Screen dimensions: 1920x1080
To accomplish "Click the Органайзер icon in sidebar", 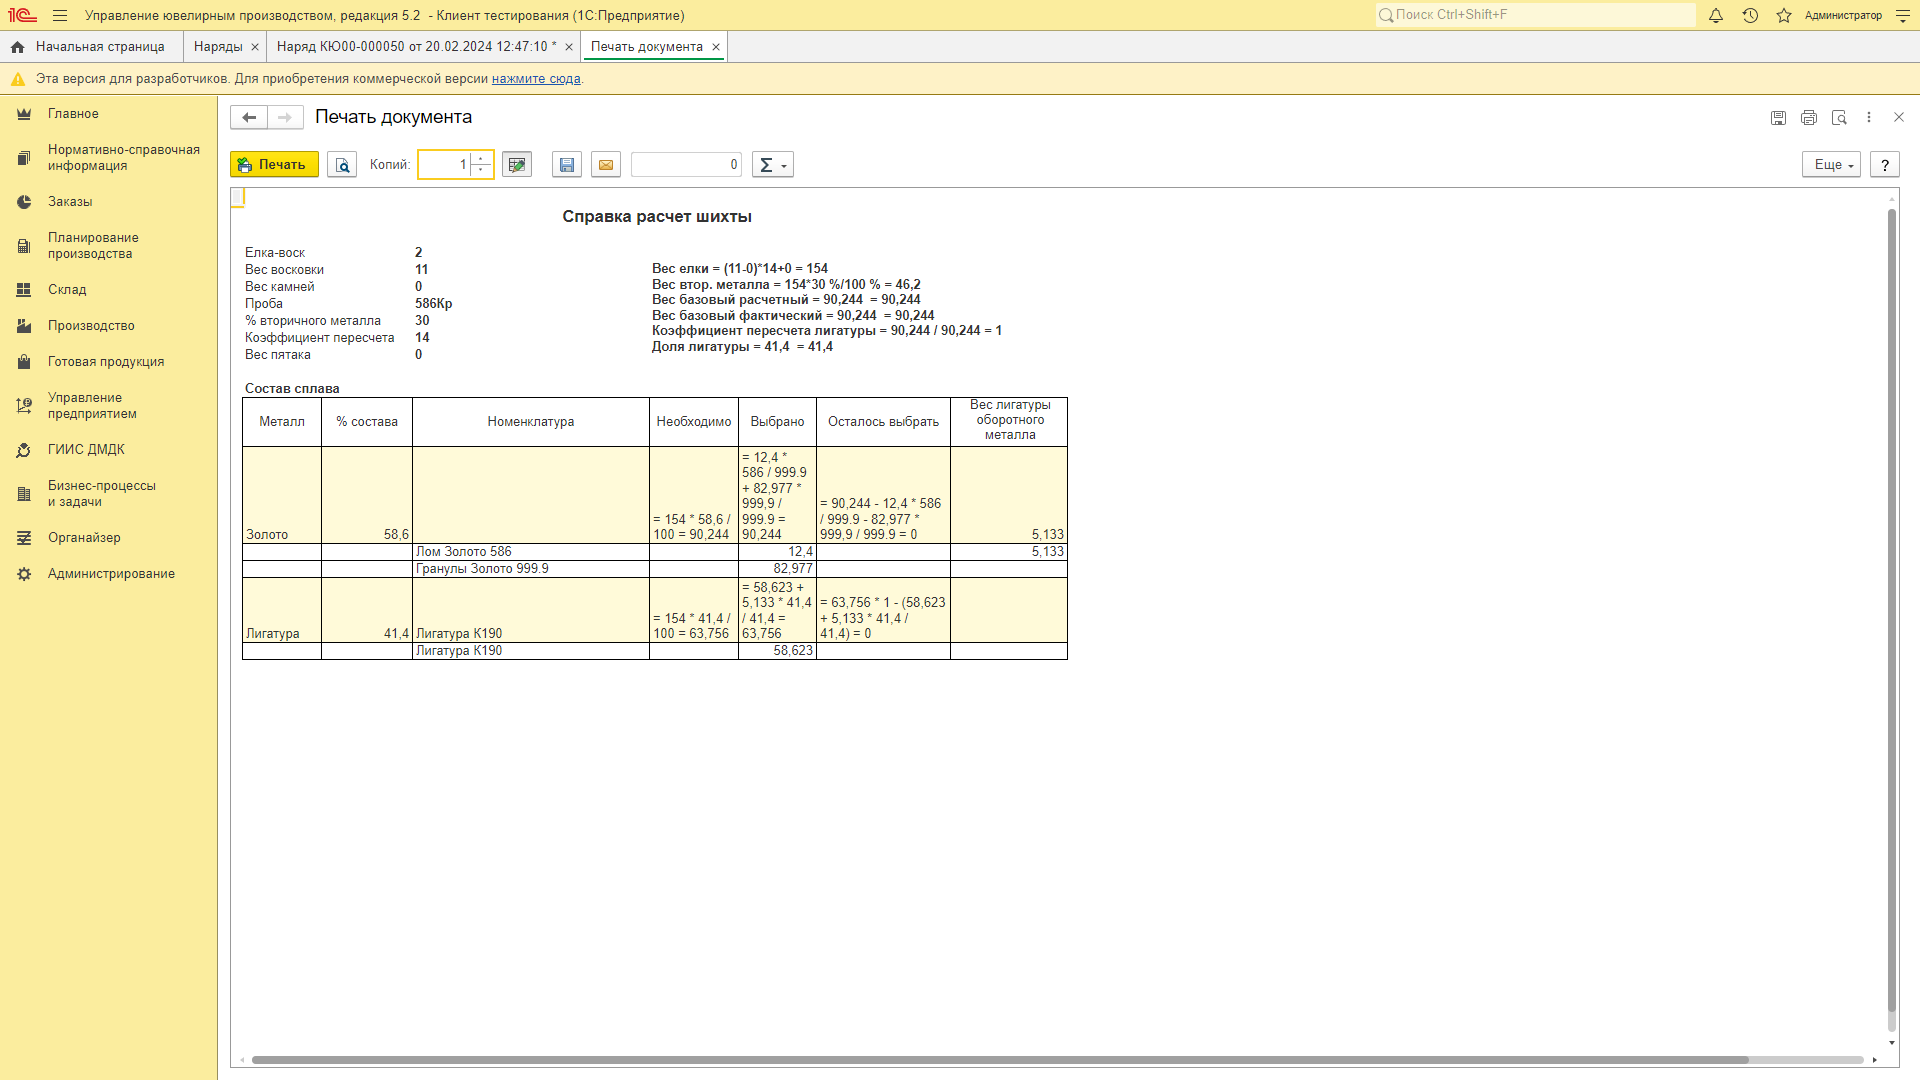I will (x=24, y=538).
